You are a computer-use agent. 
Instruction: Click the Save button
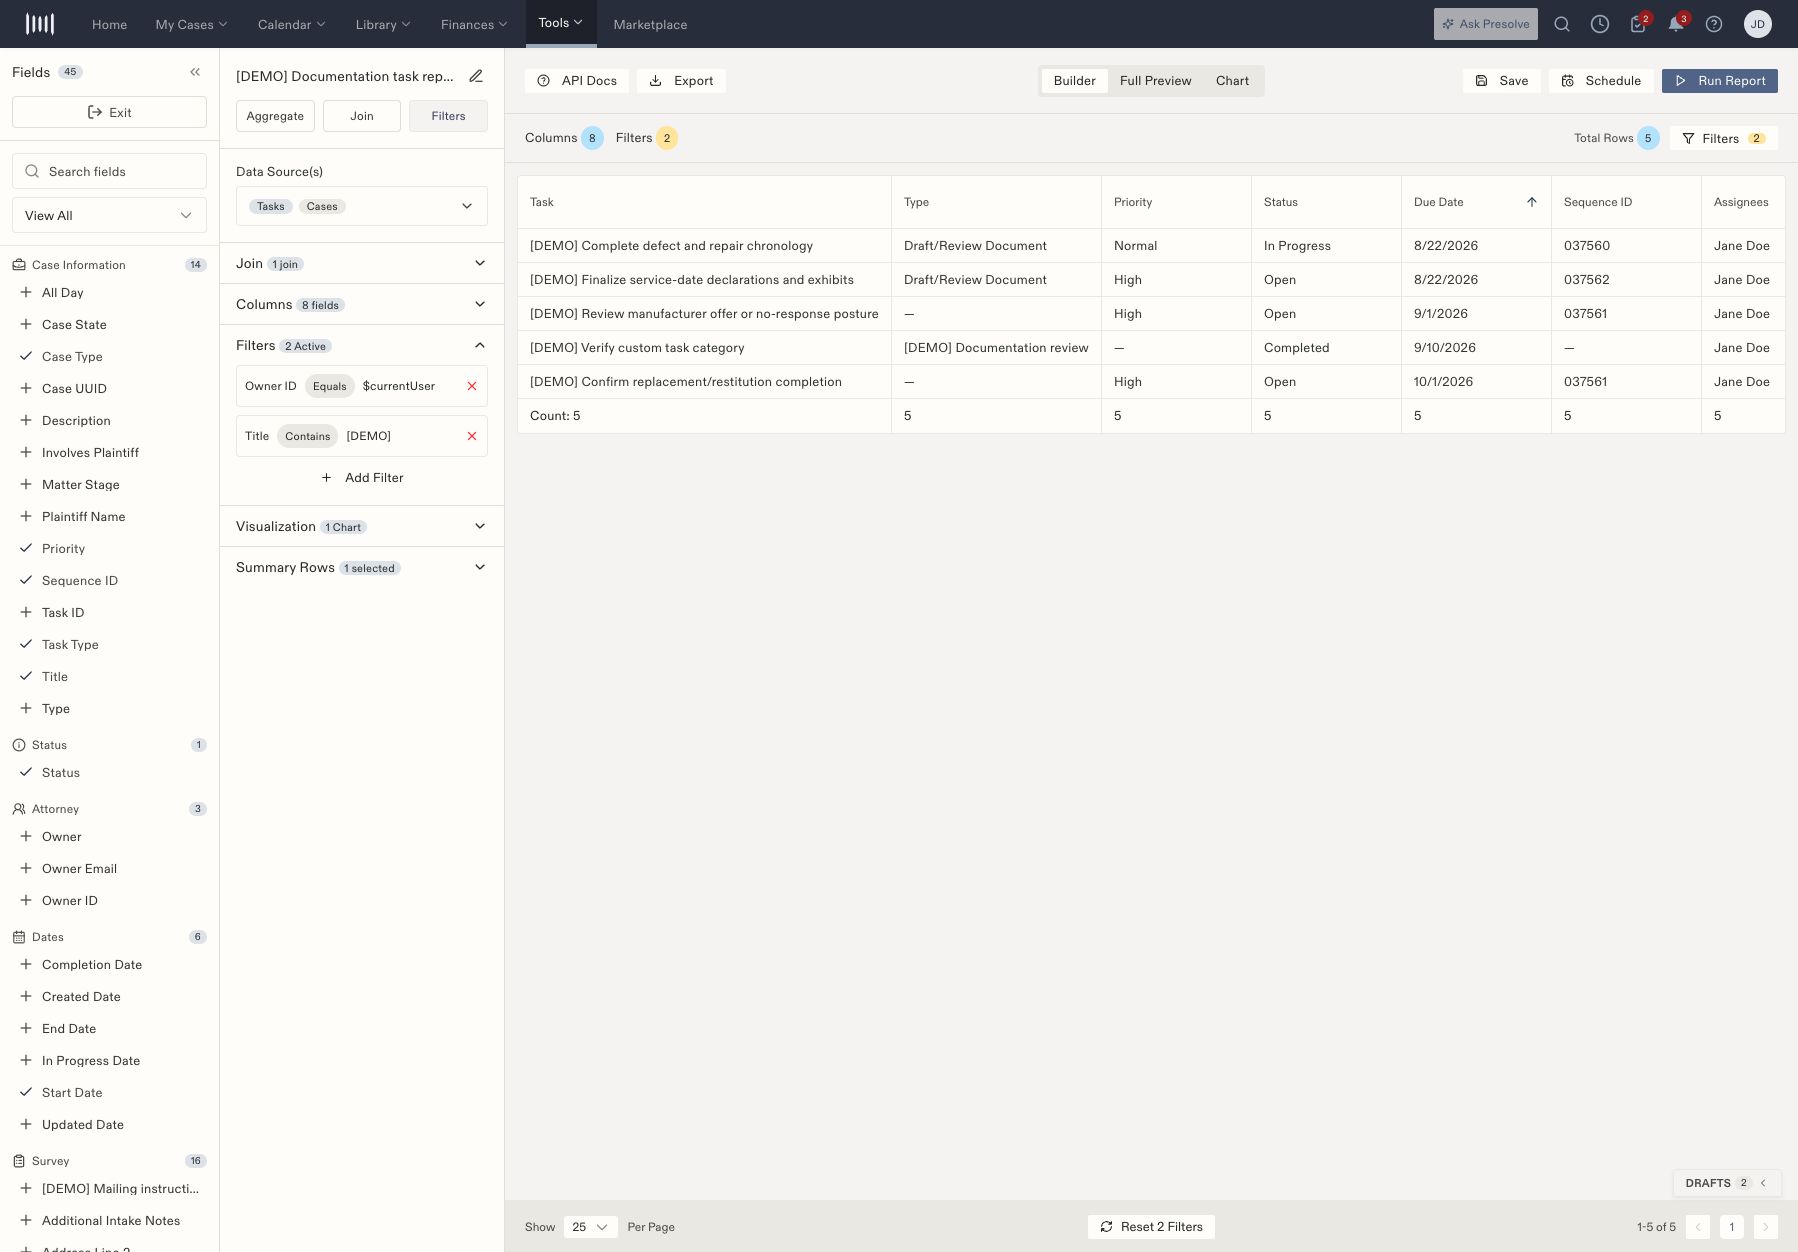click(x=1501, y=81)
